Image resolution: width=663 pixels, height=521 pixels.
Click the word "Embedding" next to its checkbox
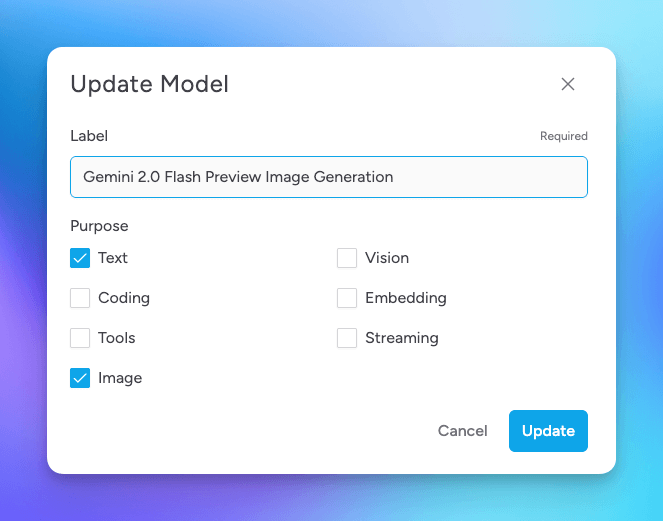(x=405, y=298)
